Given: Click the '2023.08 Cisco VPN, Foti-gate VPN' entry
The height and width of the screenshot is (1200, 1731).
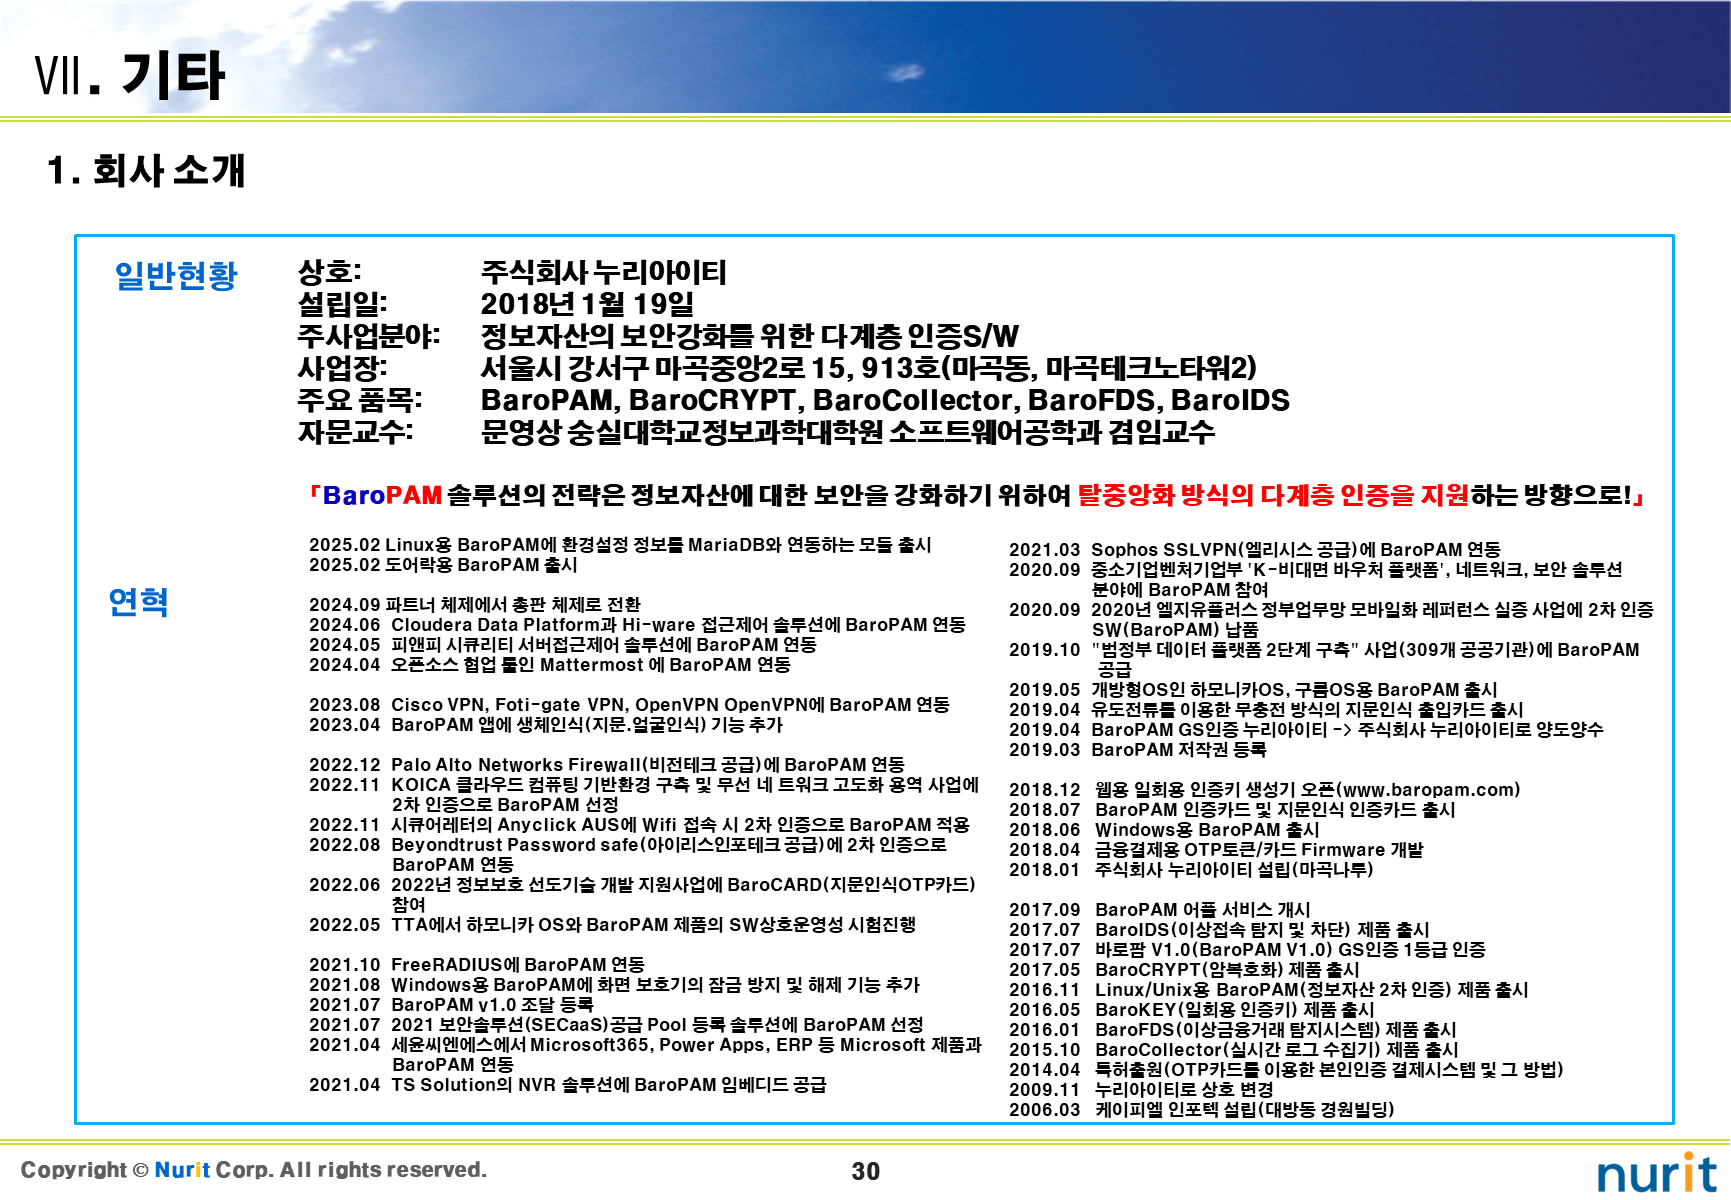Looking at the screenshot, I should (x=629, y=705).
